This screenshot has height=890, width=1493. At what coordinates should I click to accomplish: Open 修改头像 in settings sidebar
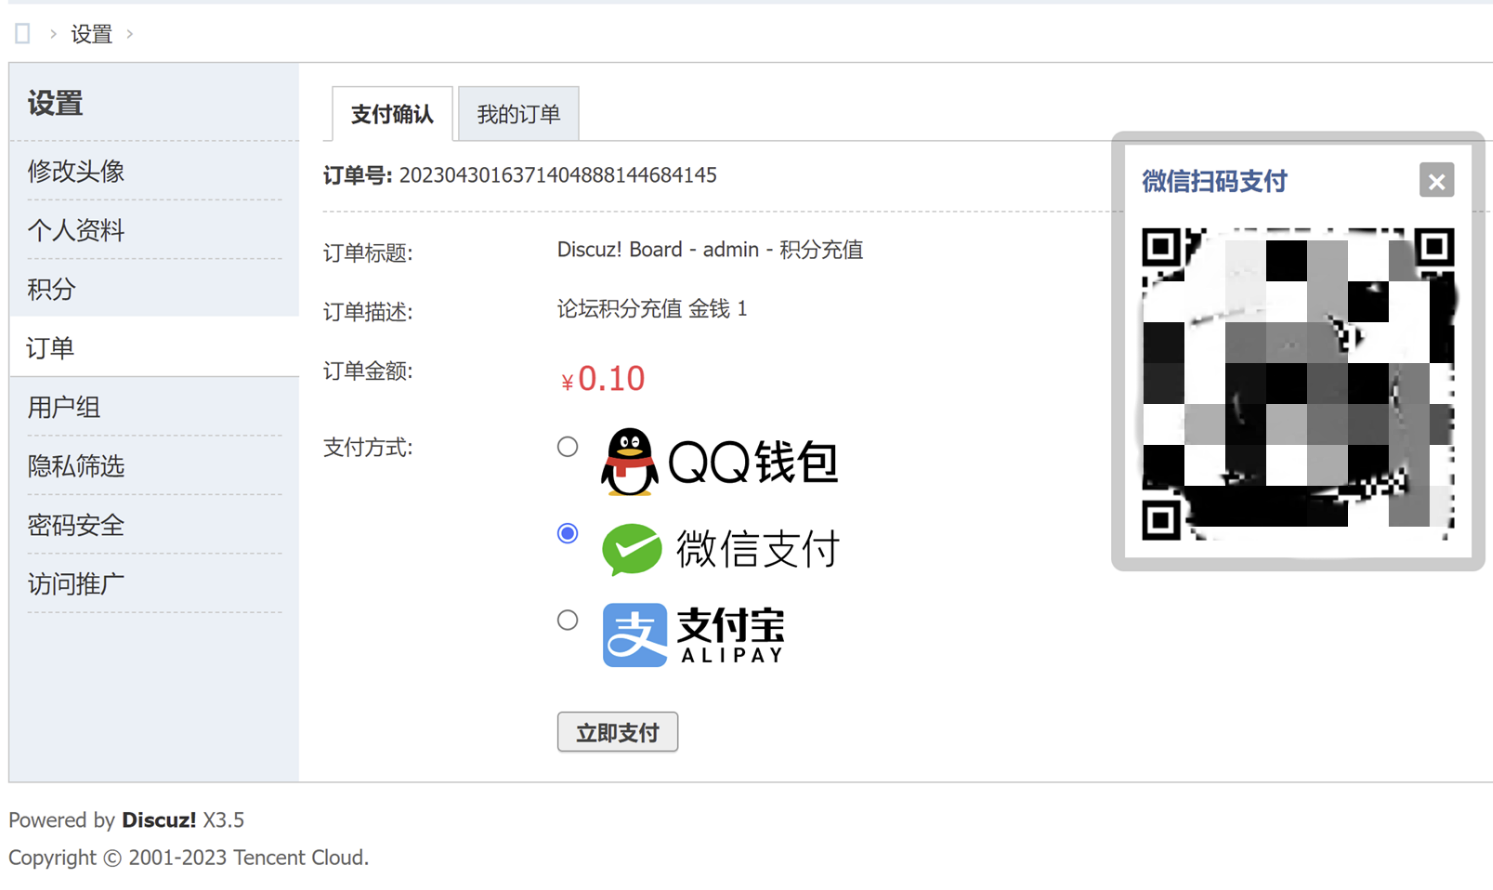pos(76,171)
